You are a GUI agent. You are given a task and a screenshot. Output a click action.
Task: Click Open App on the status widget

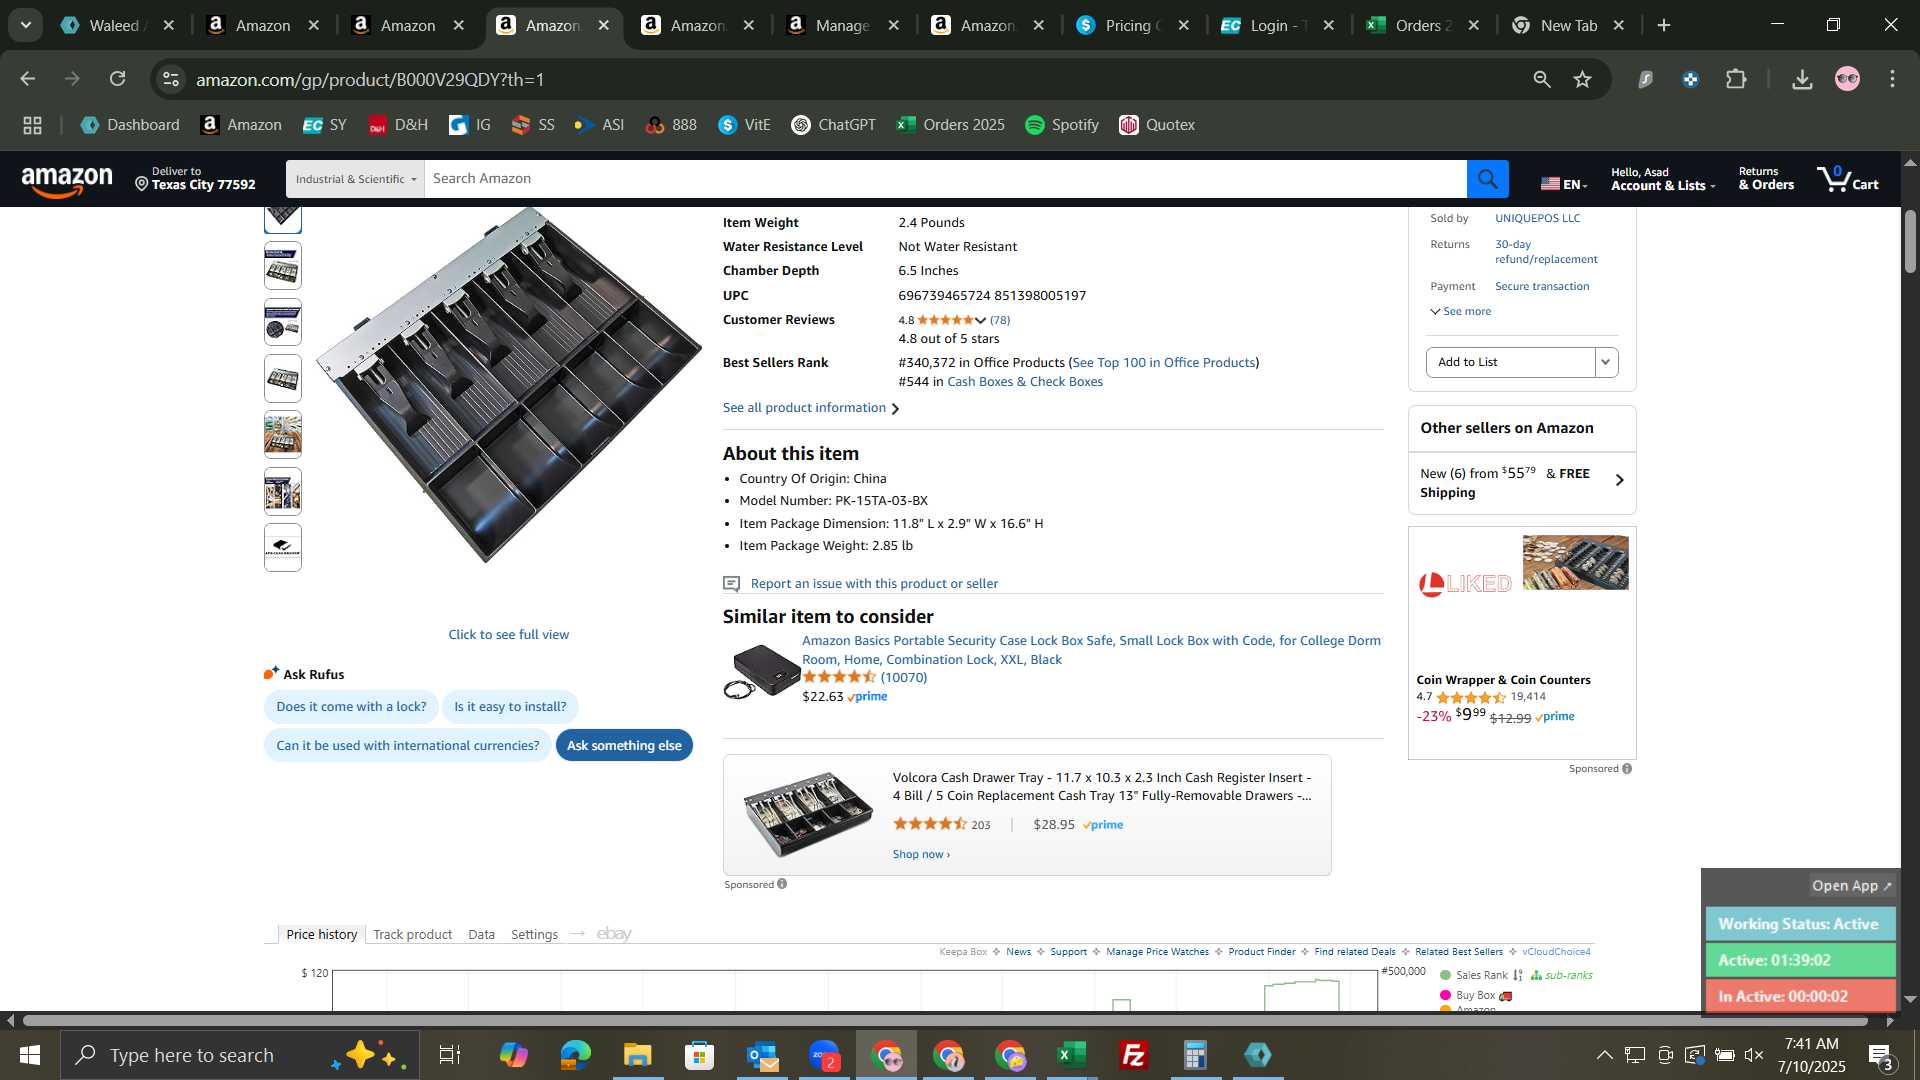pyautogui.click(x=1851, y=886)
